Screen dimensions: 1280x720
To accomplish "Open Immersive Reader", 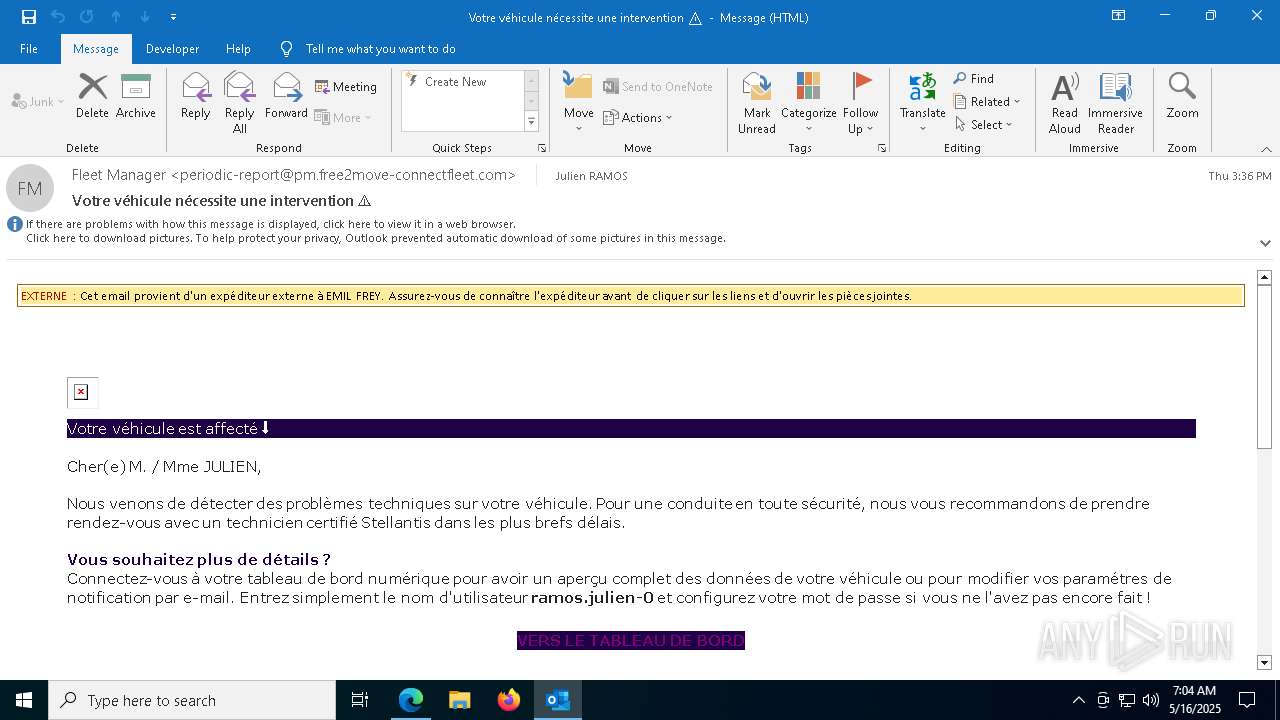I will point(1115,103).
